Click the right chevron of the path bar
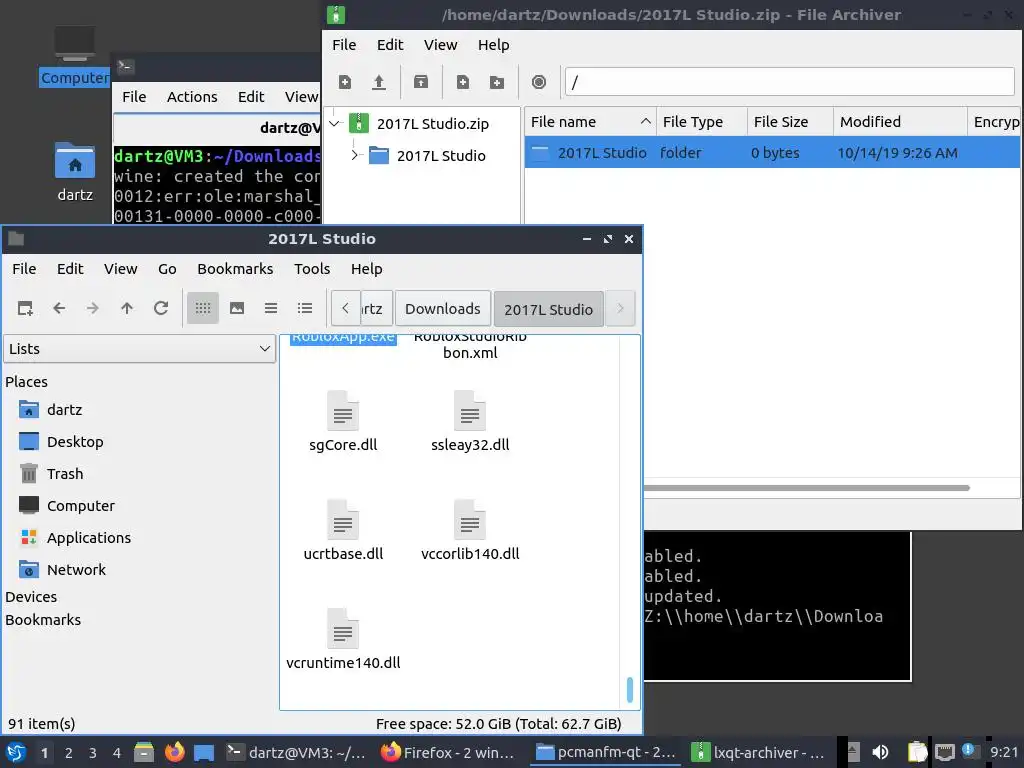Screen dimensions: 1024x768 [x=620, y=308]
